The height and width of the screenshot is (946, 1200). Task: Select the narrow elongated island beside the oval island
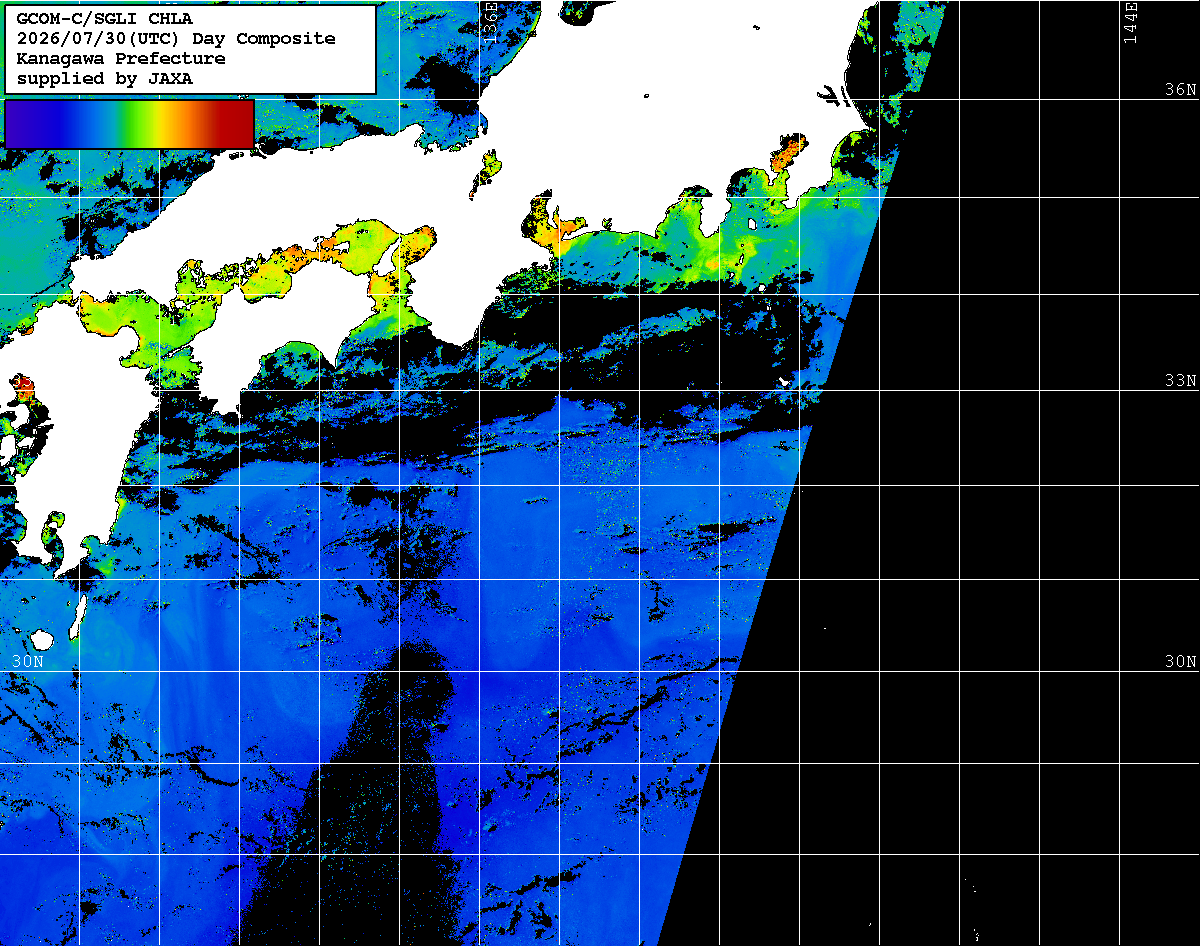point(77,615)
